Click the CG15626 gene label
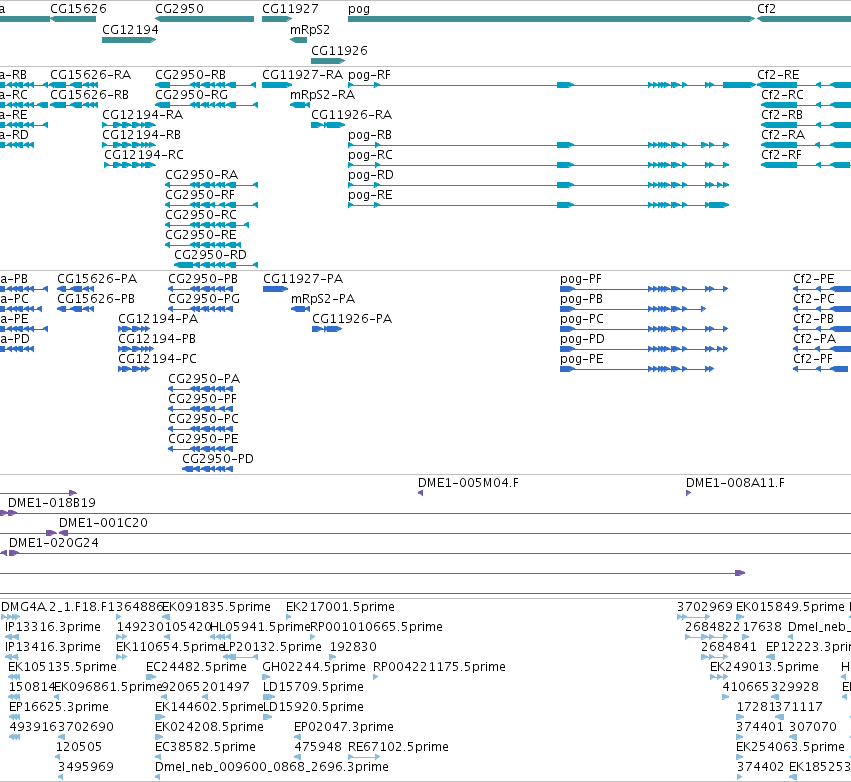 click(x=78, y=9)
